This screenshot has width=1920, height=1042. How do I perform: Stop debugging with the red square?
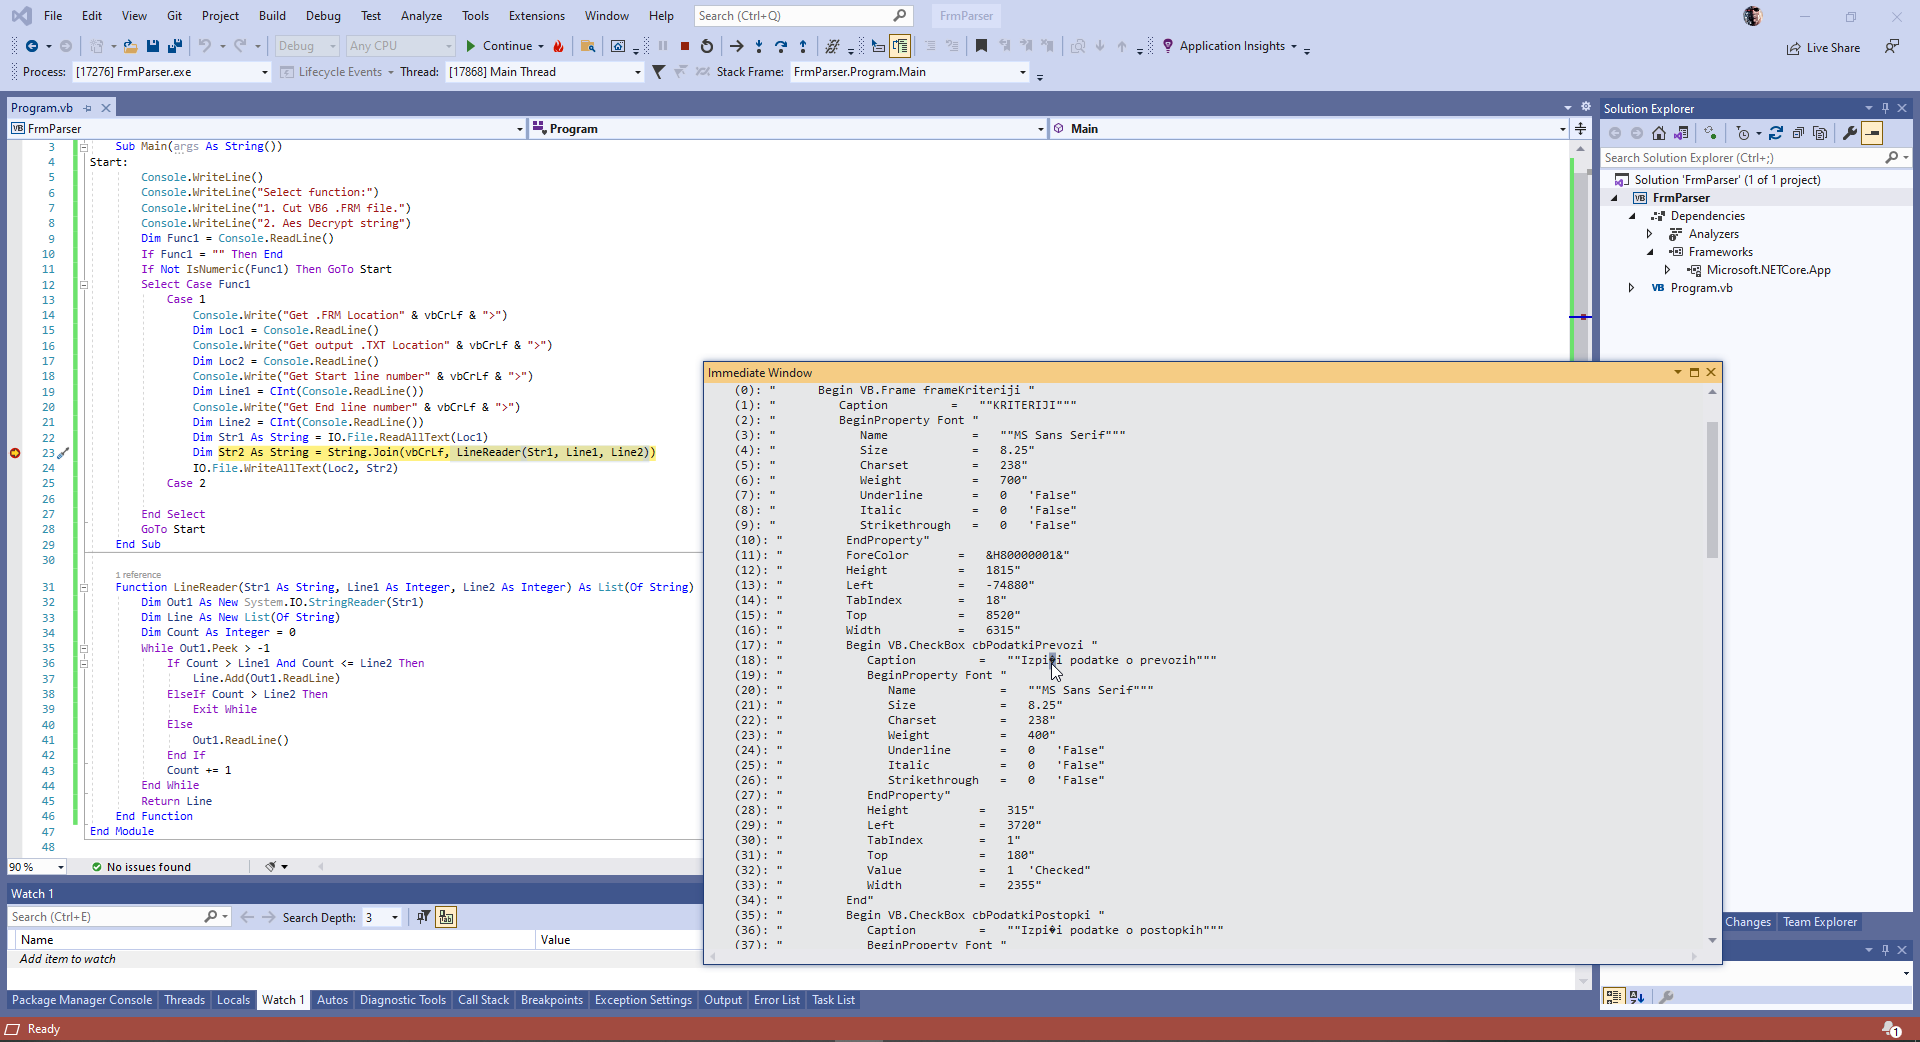(685, 46)
